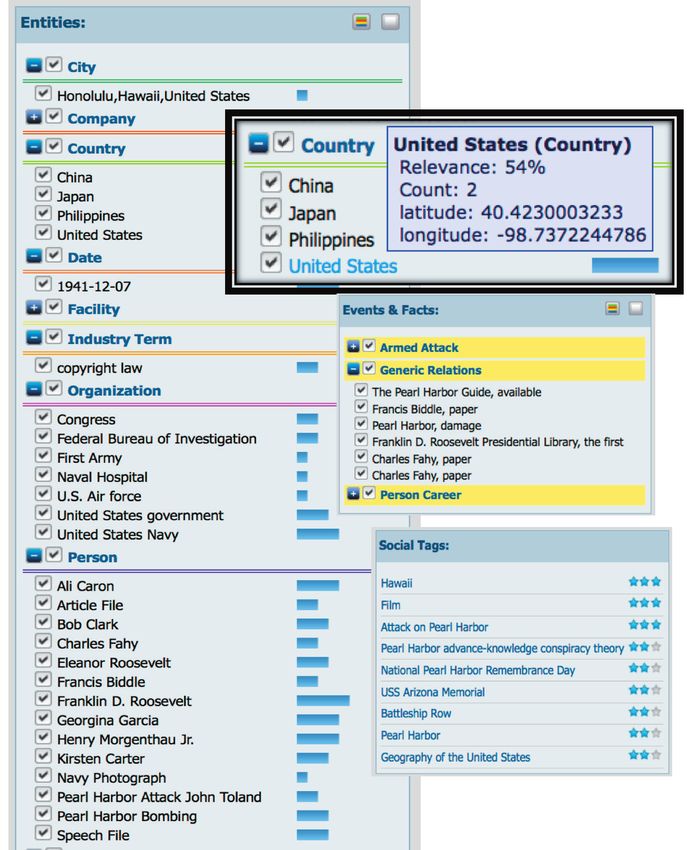Open Geography of the United States tag
The width and height of the screenshot is (690, 850).
[455, 757]
